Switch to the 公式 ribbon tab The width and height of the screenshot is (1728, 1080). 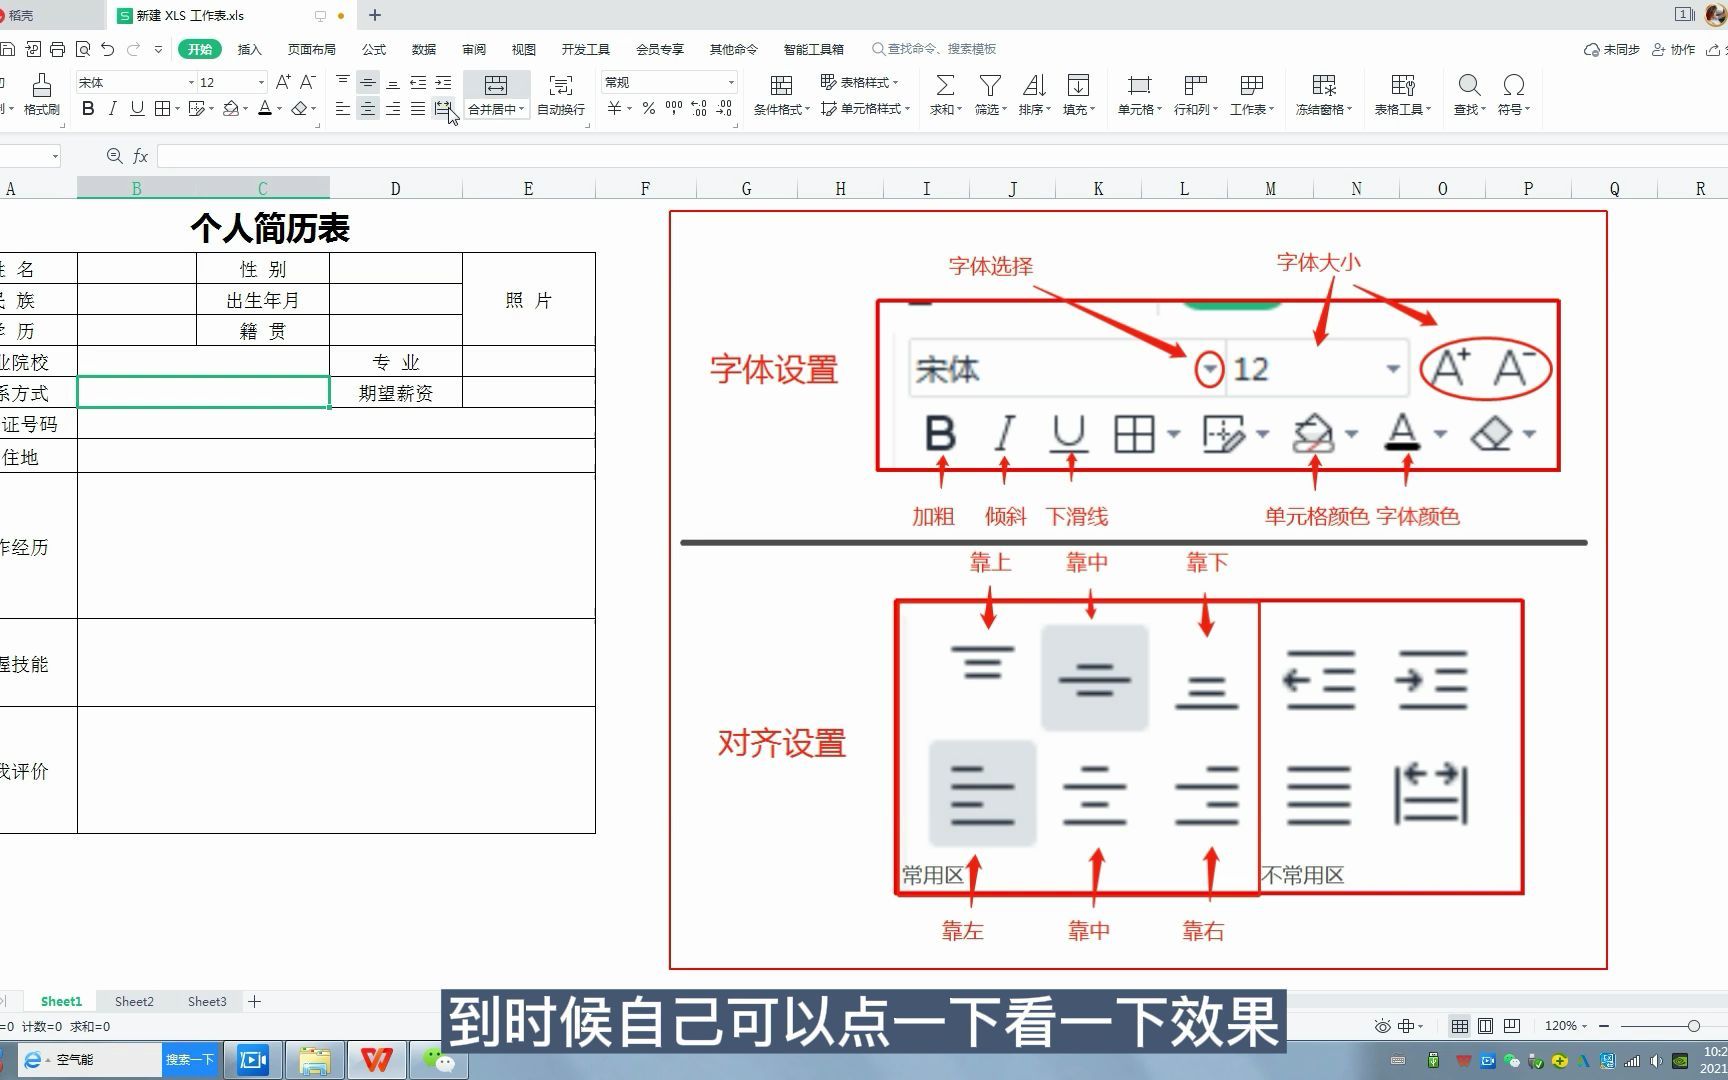[x=374, y=49]
